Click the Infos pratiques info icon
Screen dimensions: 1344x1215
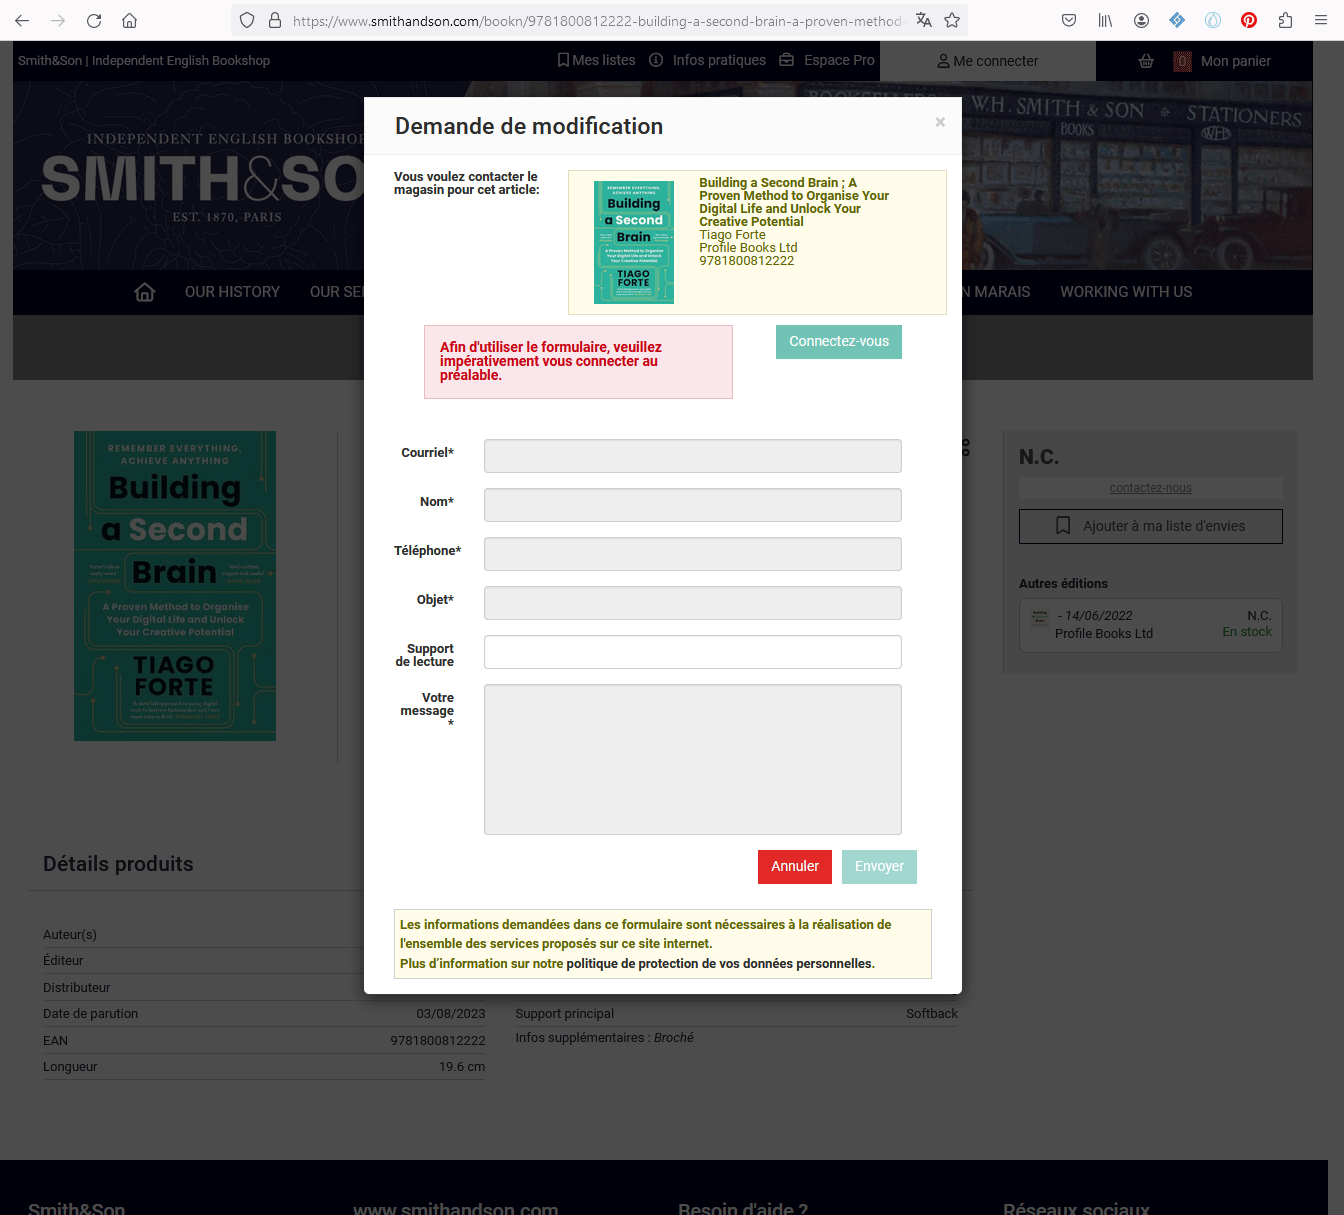coord(655,60)
